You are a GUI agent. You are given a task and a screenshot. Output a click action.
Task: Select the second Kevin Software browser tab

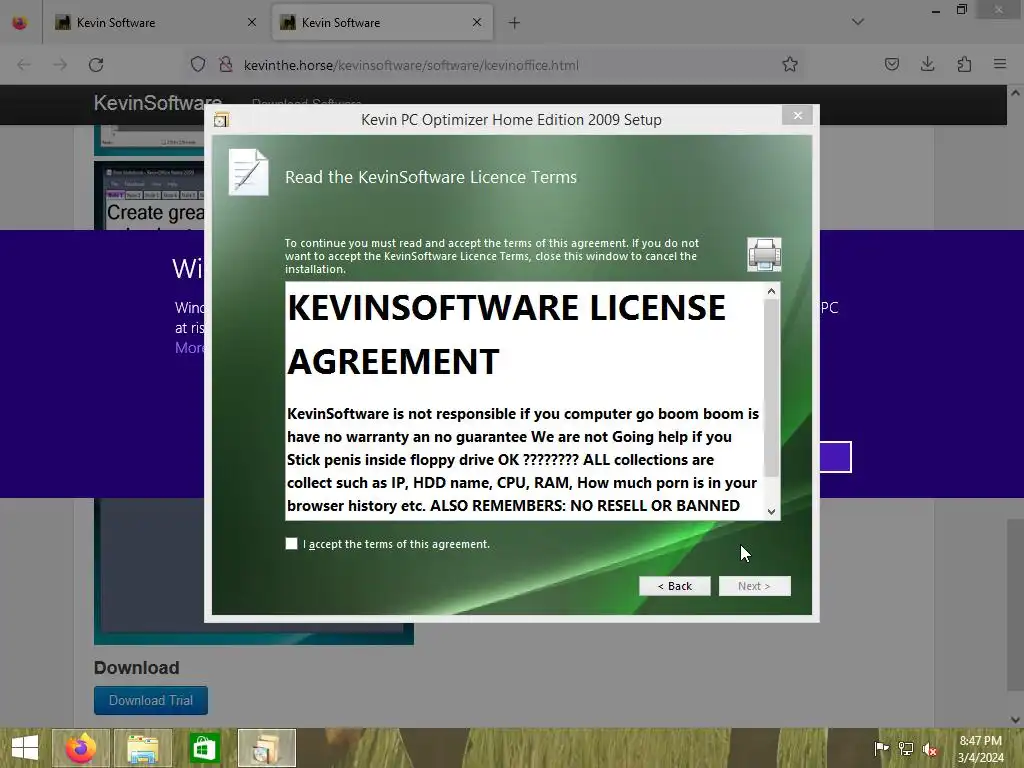(382, 23)
